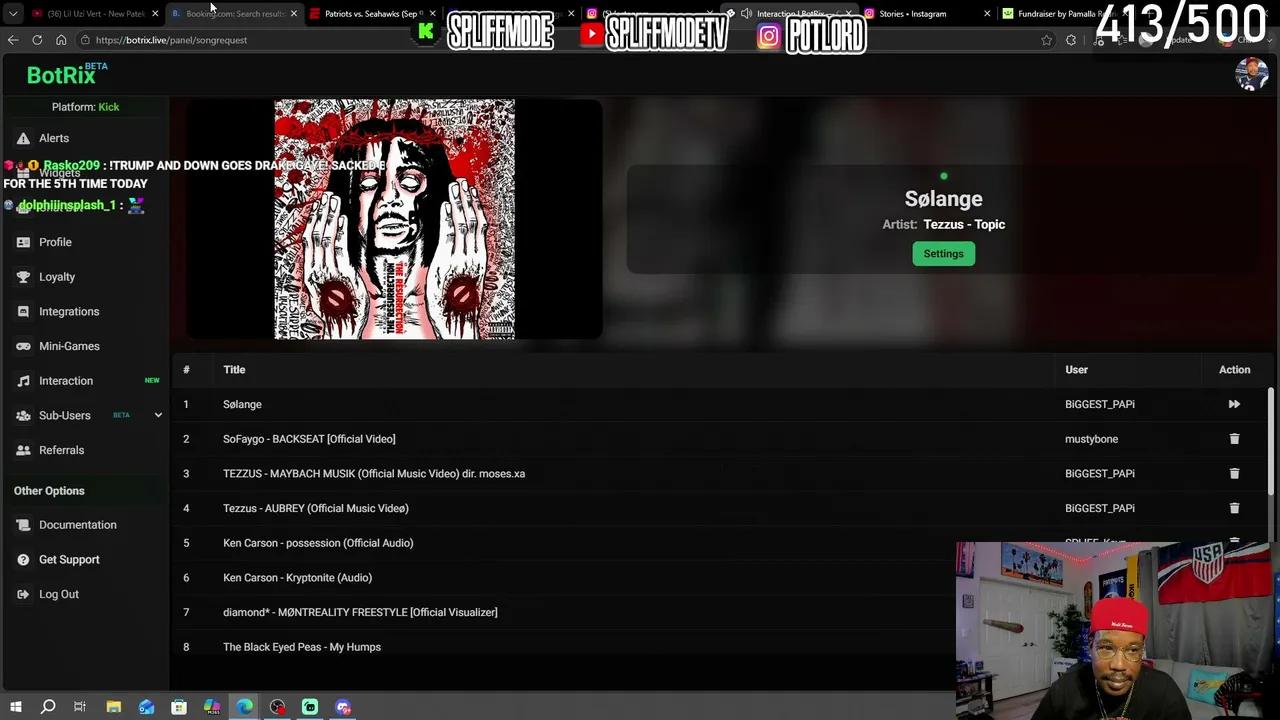Click the Referrals people icon
Image resolution: width=1280 pixels, height=720 pixels.
[23, 450]
